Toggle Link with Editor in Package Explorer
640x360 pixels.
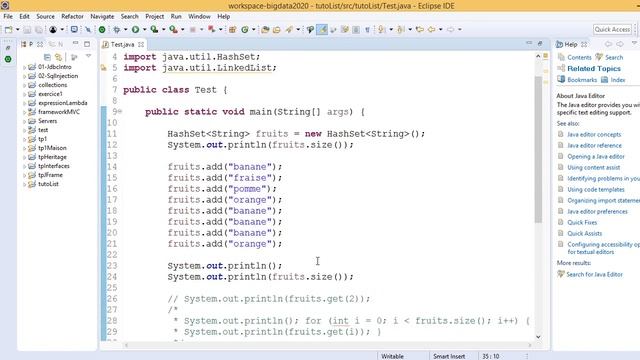click(x=58, y=57)
